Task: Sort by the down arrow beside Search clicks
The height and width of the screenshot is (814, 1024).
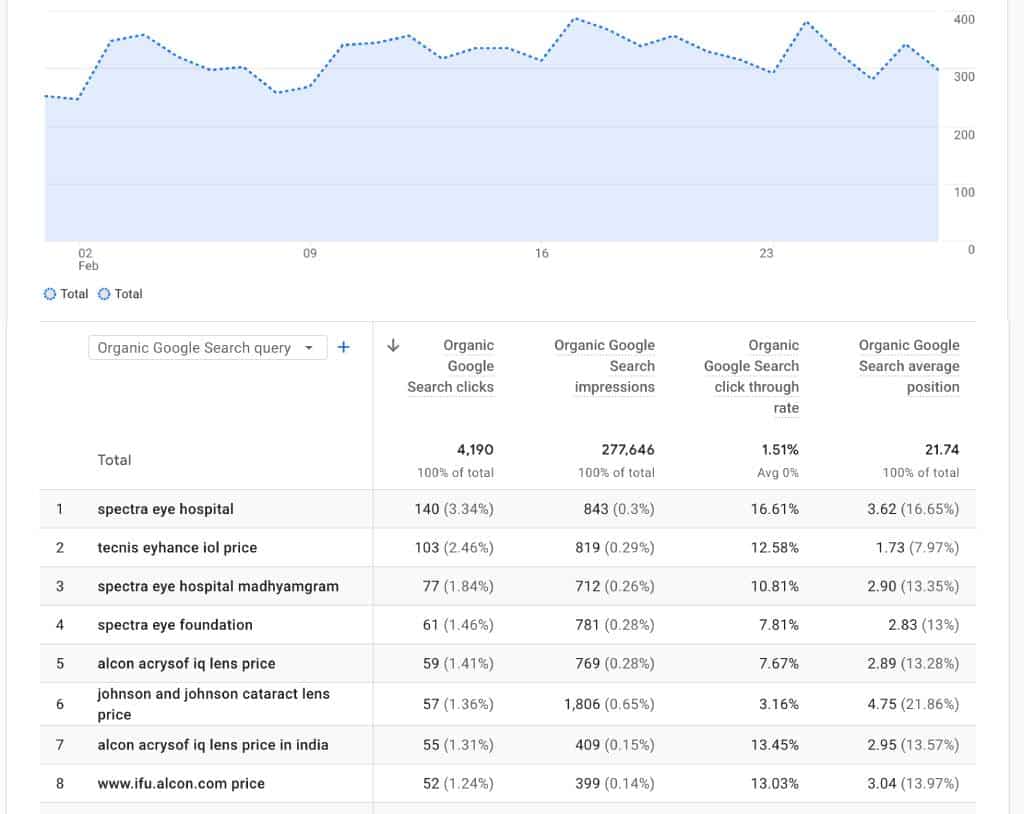Action: point(393,345)
